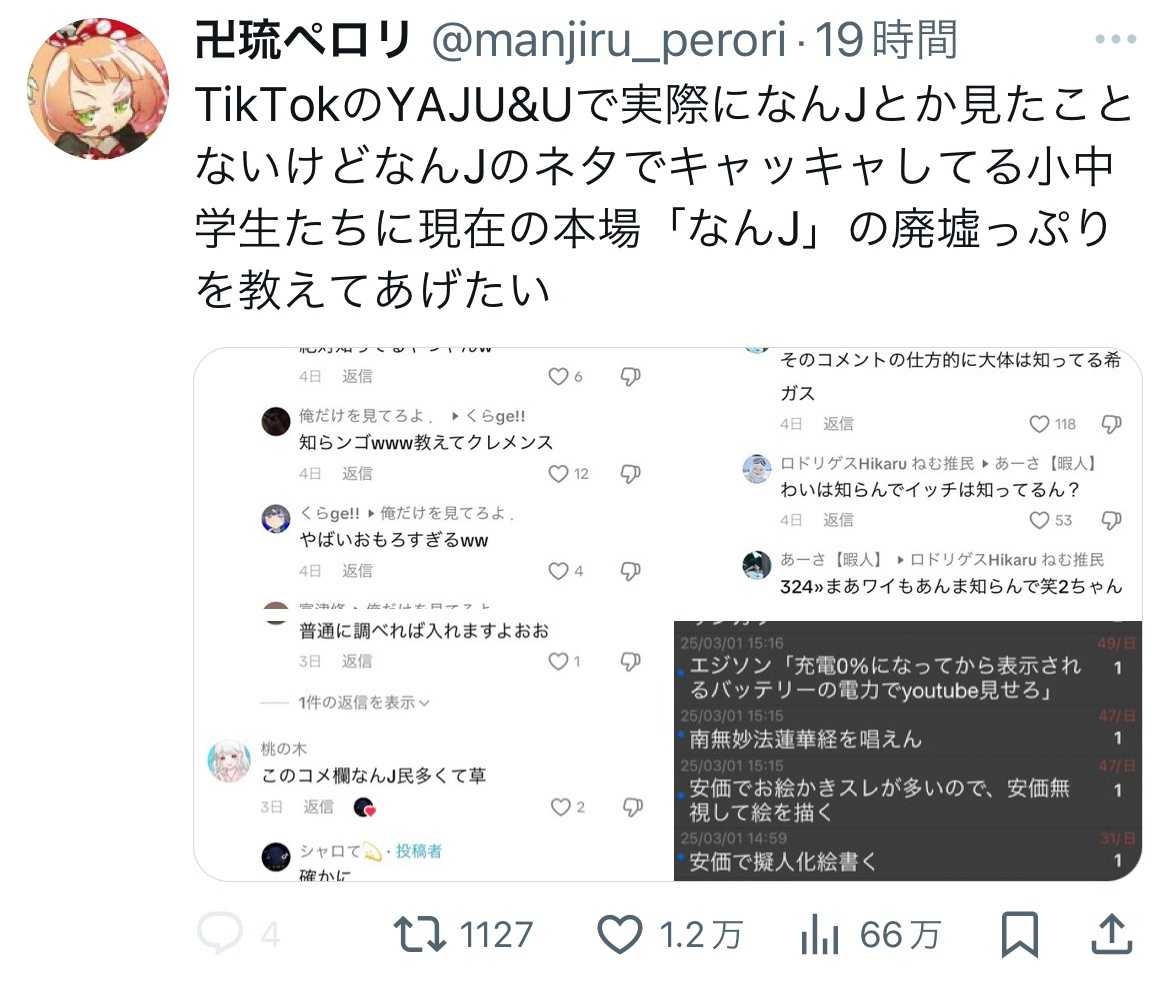Open 卍琉ペロリ profile avatar
This screenshot has width=1170, height=999.
[x=98, y=89]
